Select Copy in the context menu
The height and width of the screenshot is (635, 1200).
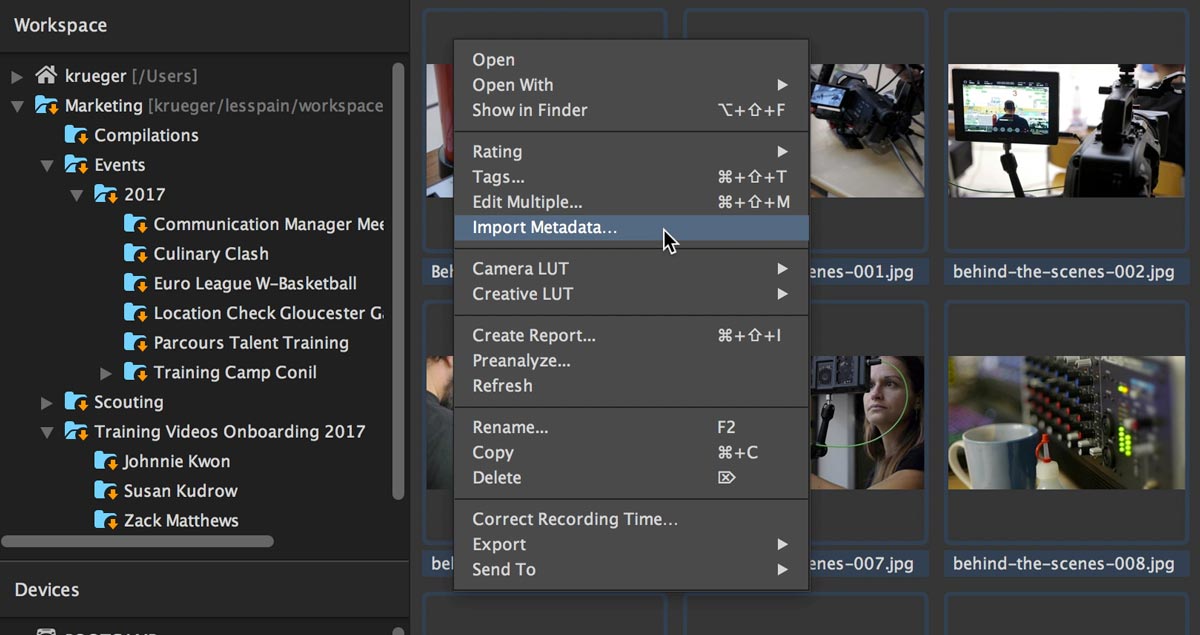tap(631, 453)
